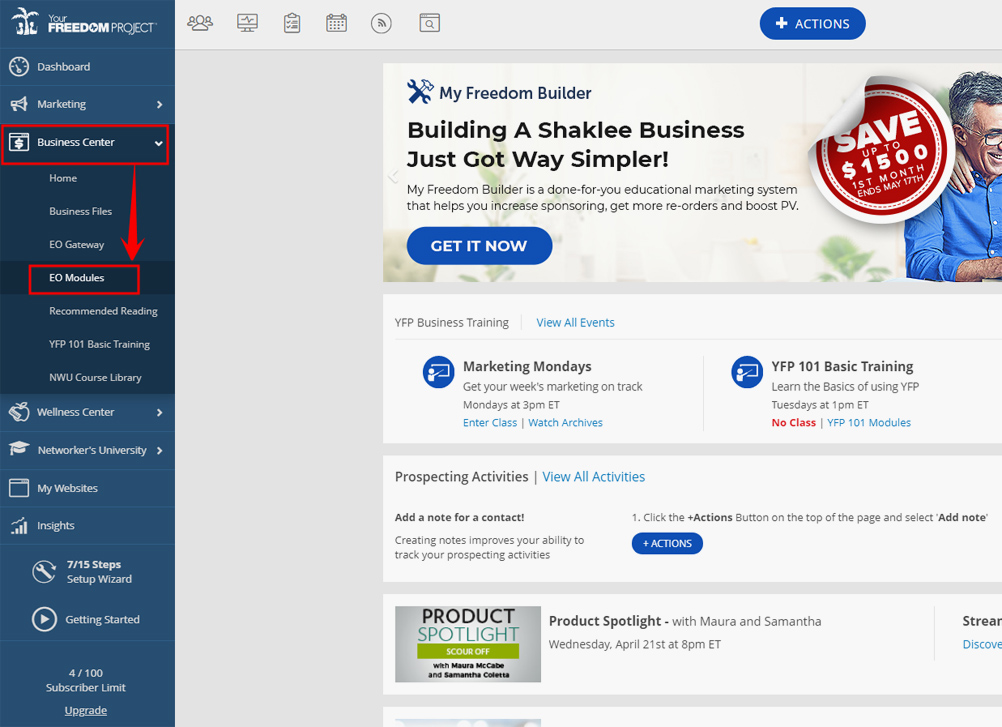Open the calendar icon in top toolbar
The image size is (1002, 727).
[x=336, y=24]
